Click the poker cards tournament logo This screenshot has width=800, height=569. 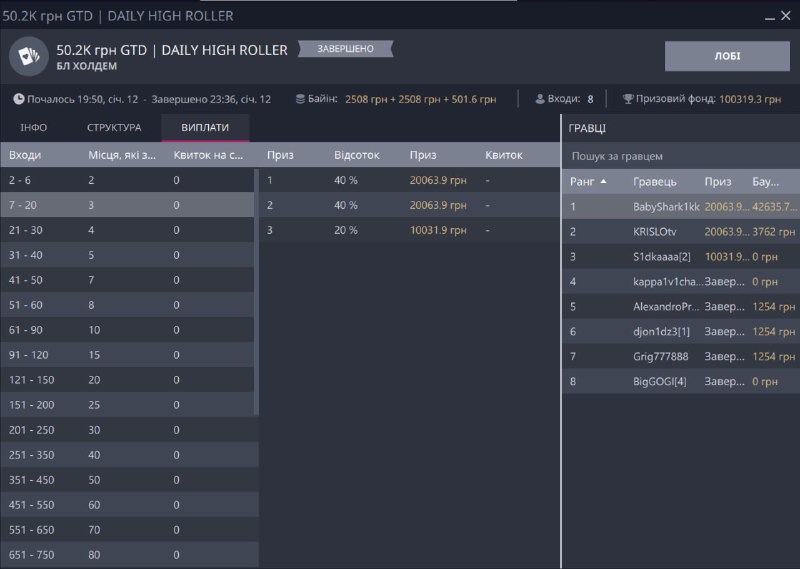pyautogui.click(x=27, y=57)
